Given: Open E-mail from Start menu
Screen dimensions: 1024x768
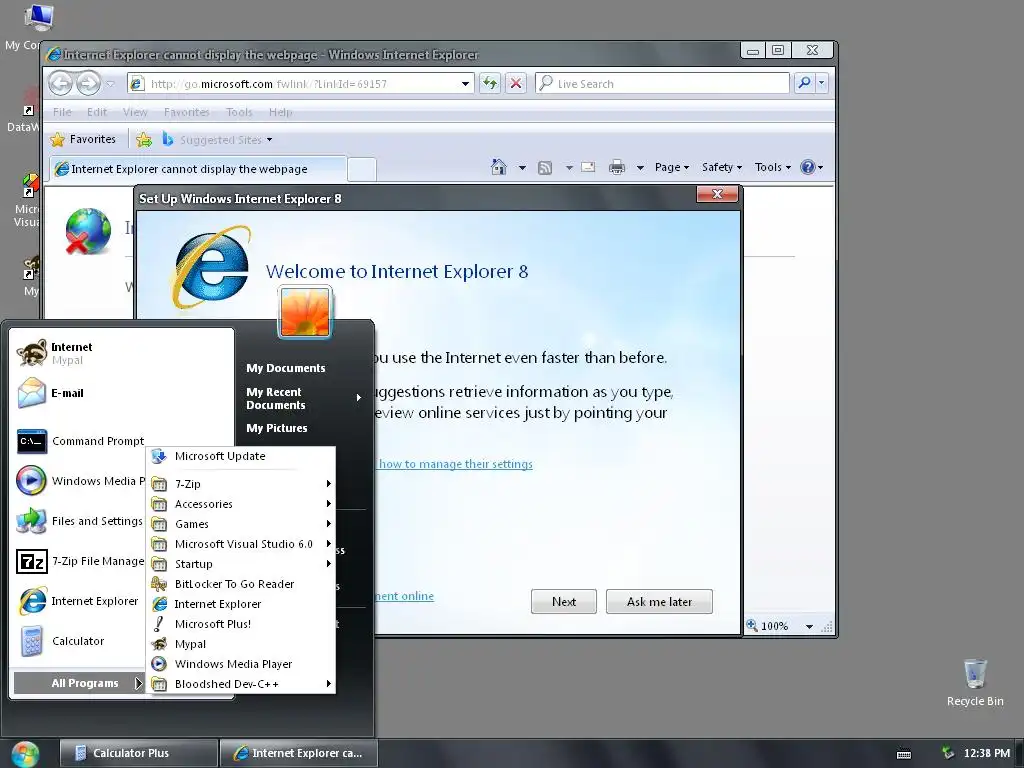Looking at the screenshot, I should tap(121, 393).
